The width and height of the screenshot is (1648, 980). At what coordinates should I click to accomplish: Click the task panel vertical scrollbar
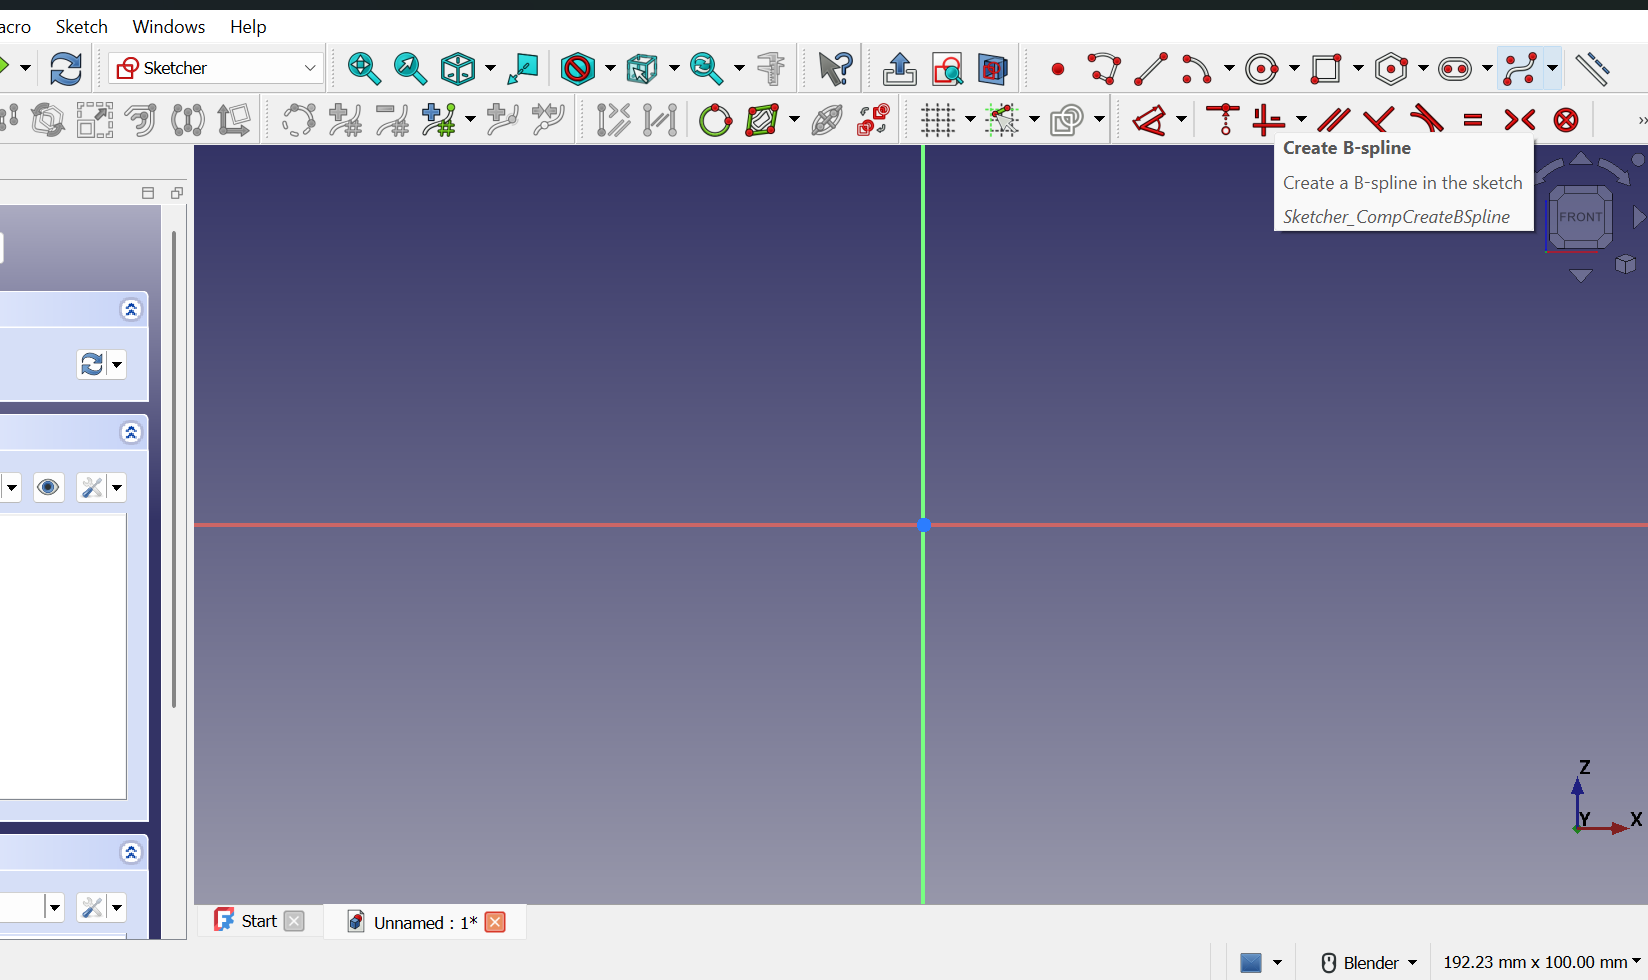[174, 470]
